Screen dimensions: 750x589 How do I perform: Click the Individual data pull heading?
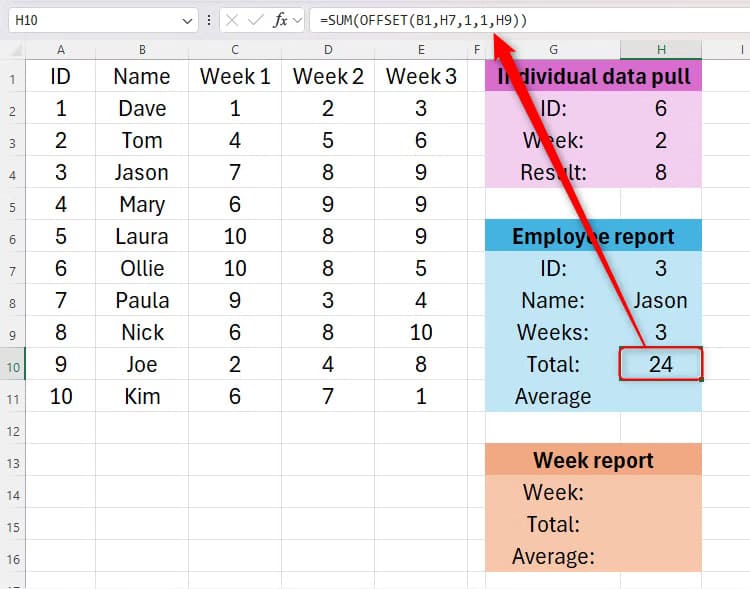click(594, 76)
